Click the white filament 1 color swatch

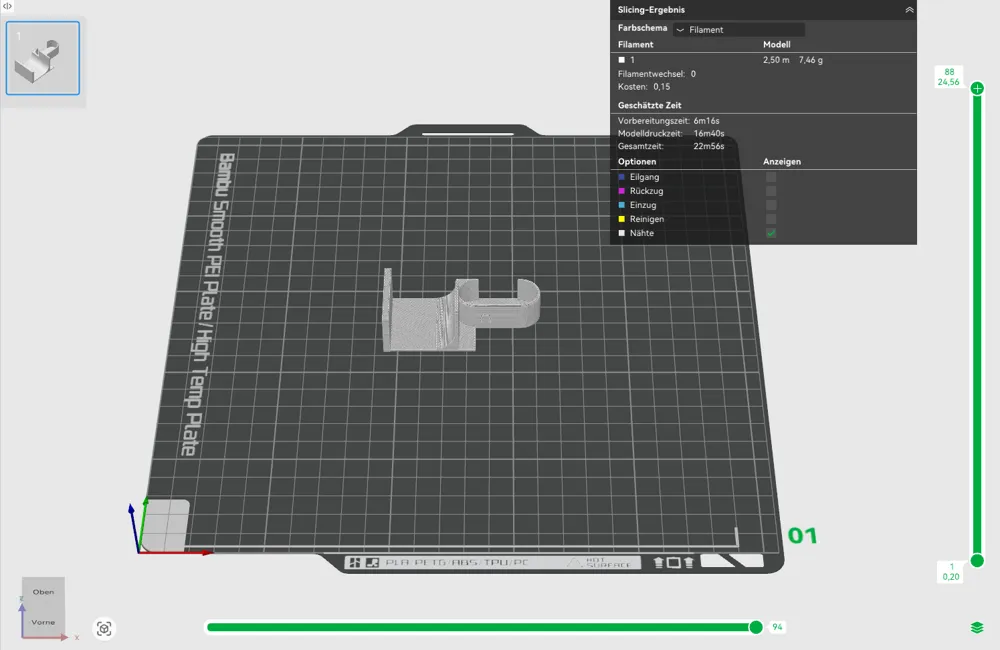(x=622, y=60)
